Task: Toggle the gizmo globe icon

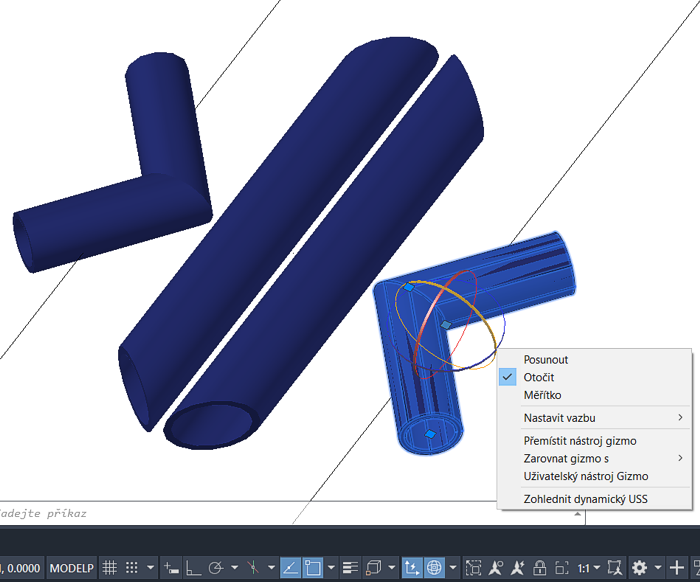Action: pos(435,567)
